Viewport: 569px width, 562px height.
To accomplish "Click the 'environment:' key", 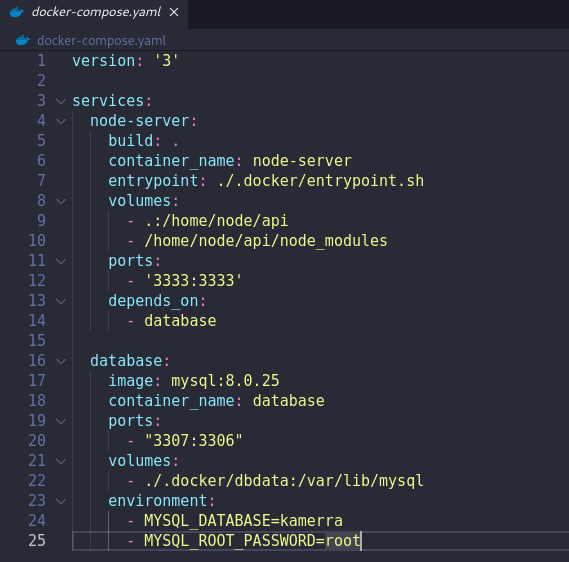I will [162, 501].
